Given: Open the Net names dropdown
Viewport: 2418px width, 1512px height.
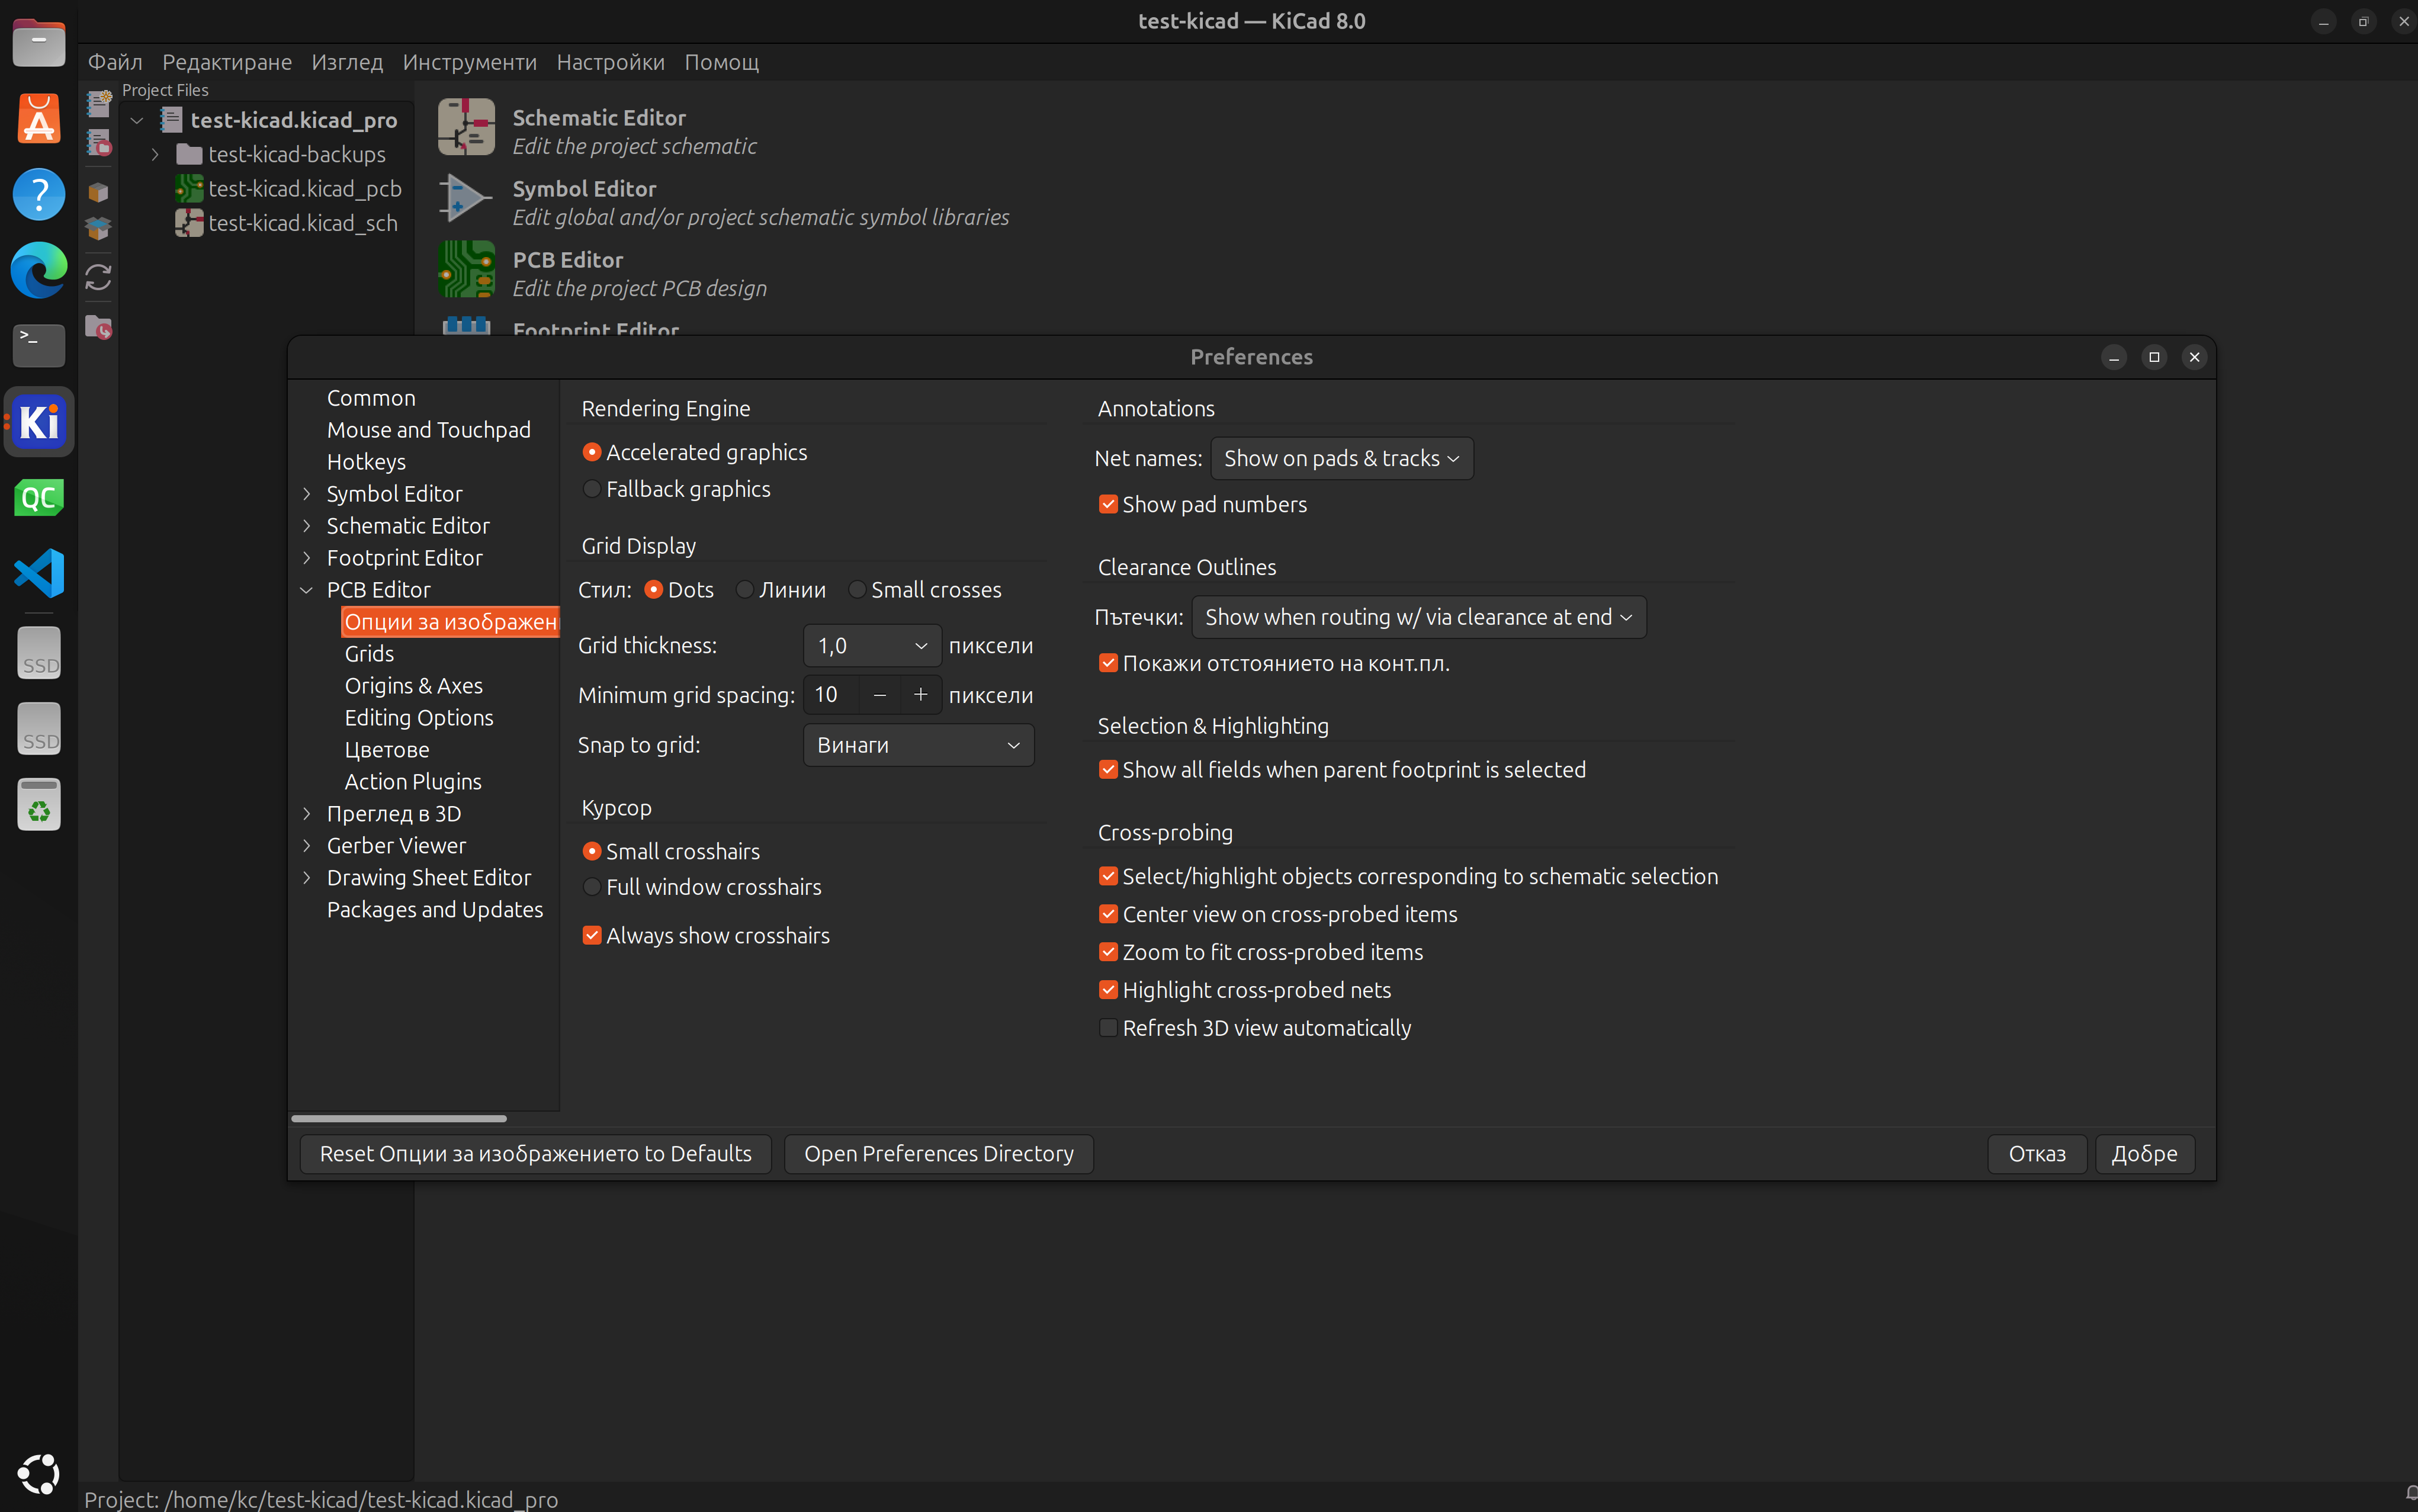Looking at the screenshot, I should pos(1341,459).
